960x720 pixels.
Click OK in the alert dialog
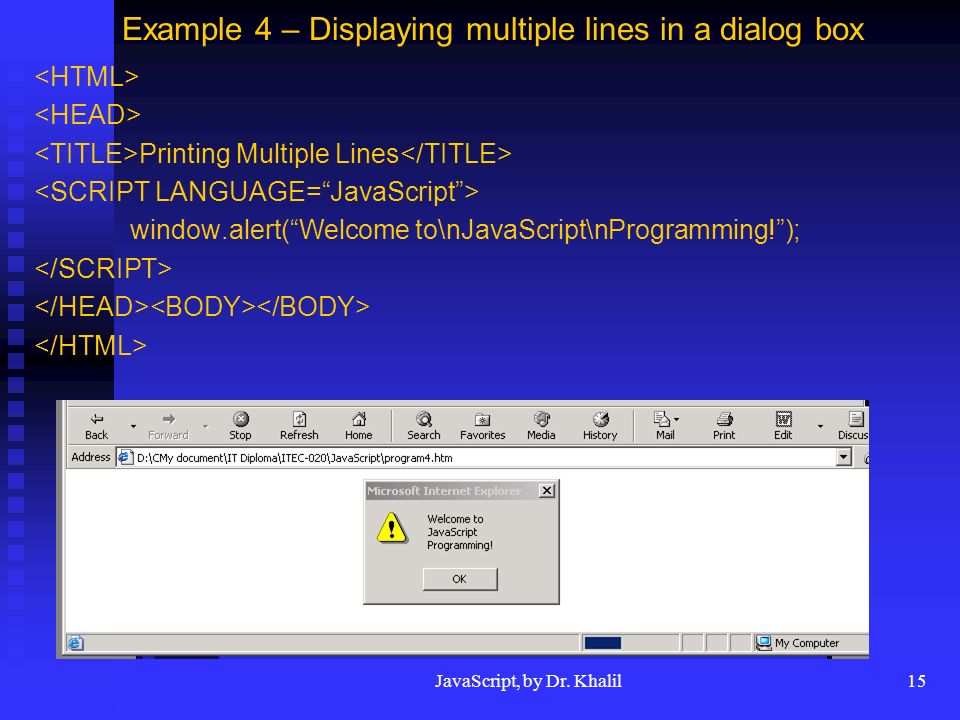pyautogui.click(x=460, y=579)
